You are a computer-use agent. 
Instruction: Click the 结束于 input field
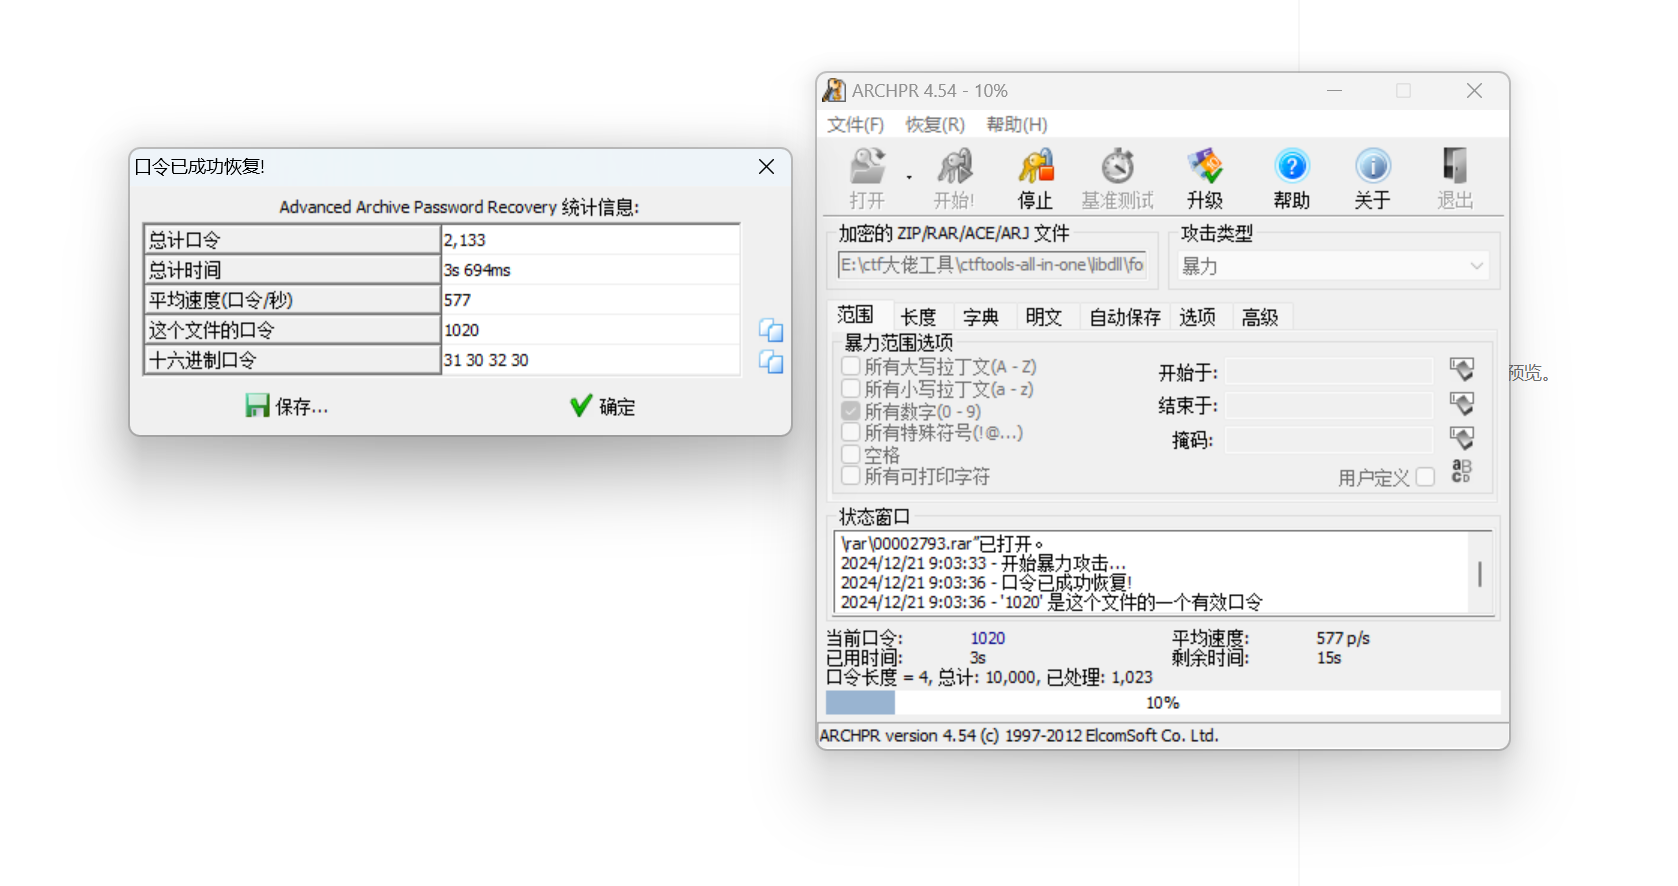1329,405
